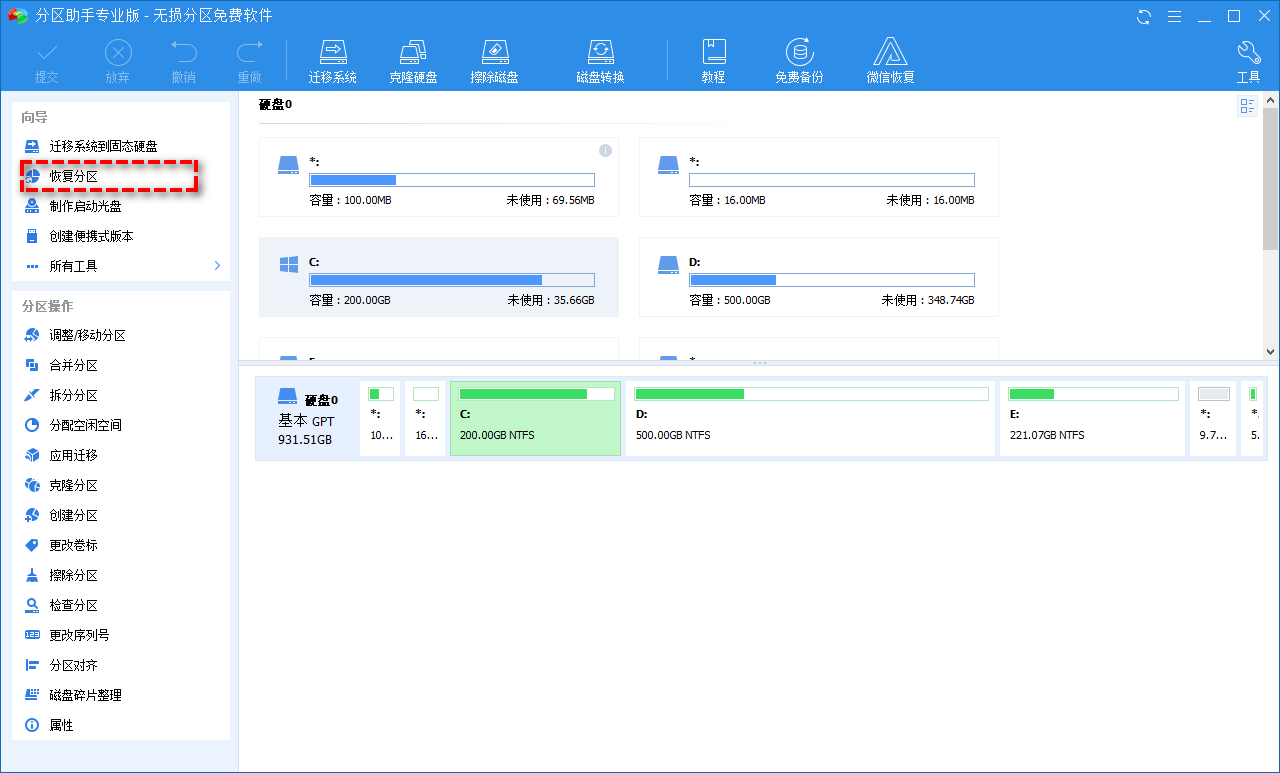Click the partition panel vertical scrollbar
This screenshot has width=1280, height=773.
(1271, 179)
